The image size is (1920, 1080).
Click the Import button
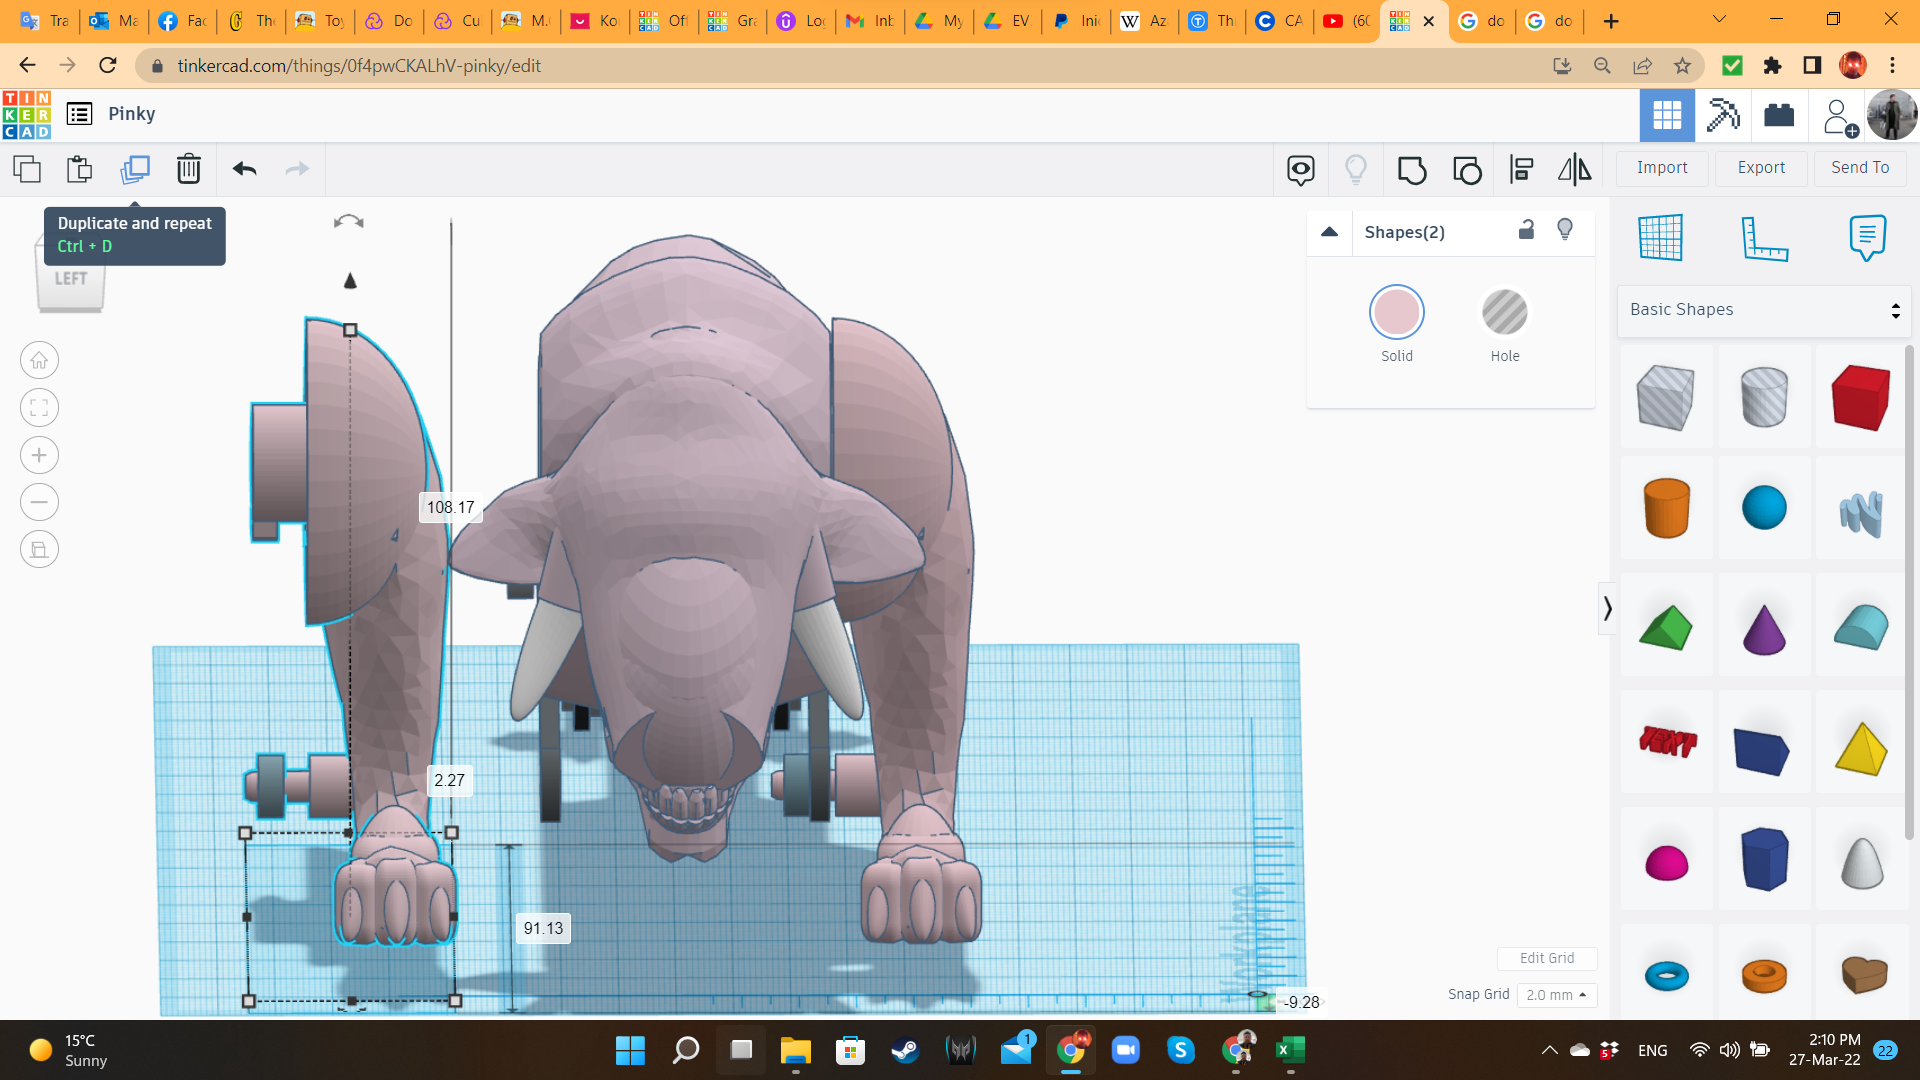tap(1661, 168)
